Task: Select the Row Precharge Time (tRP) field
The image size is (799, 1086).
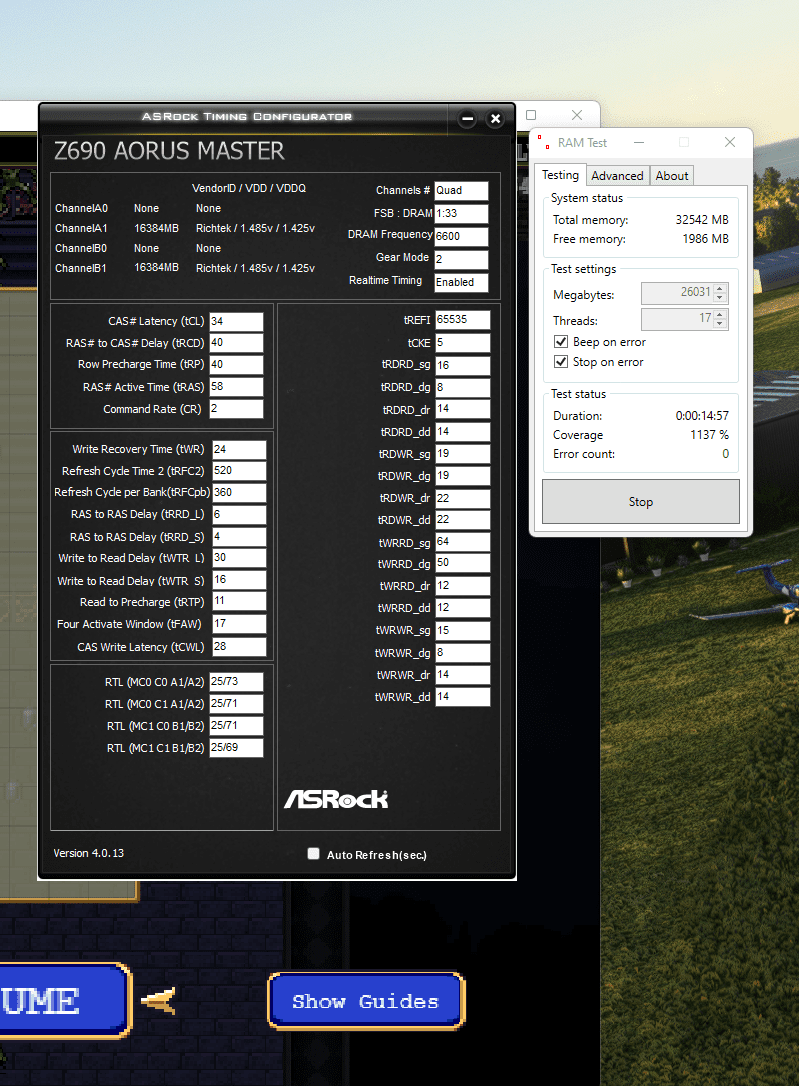Action: tap(236, 364)
